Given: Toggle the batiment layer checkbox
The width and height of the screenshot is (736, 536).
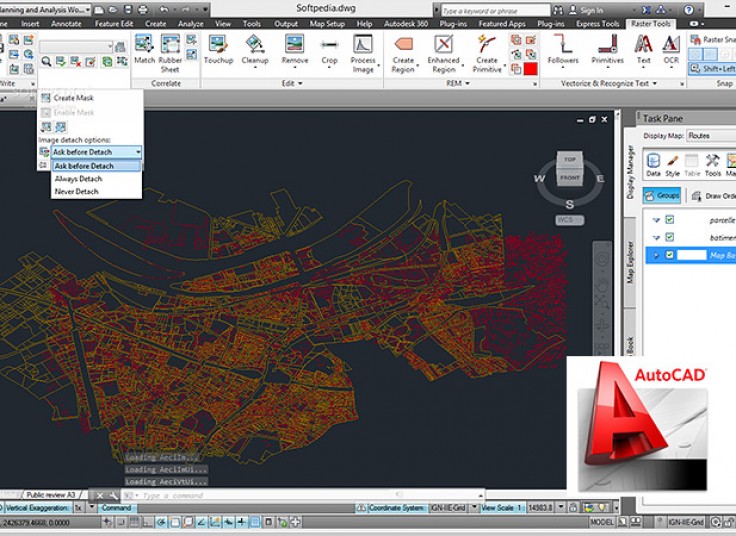Looking at the screenshot, I should [x=670, y=237].
